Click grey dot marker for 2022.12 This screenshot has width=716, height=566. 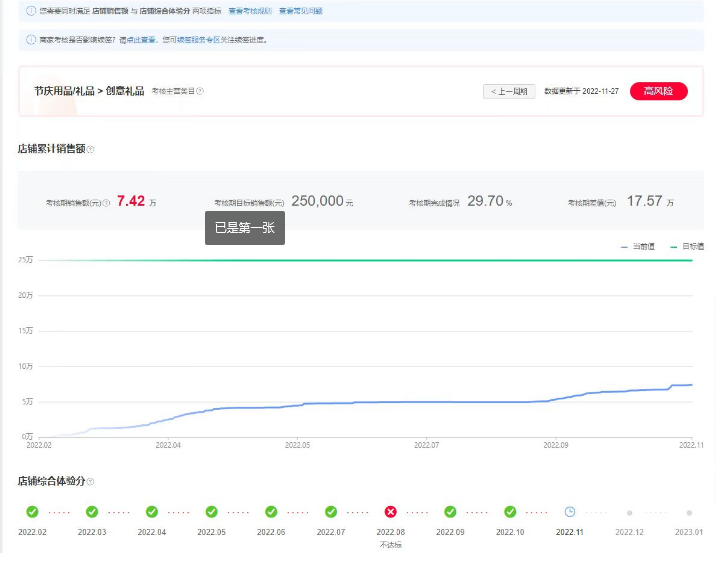click(x=630, y=513)
